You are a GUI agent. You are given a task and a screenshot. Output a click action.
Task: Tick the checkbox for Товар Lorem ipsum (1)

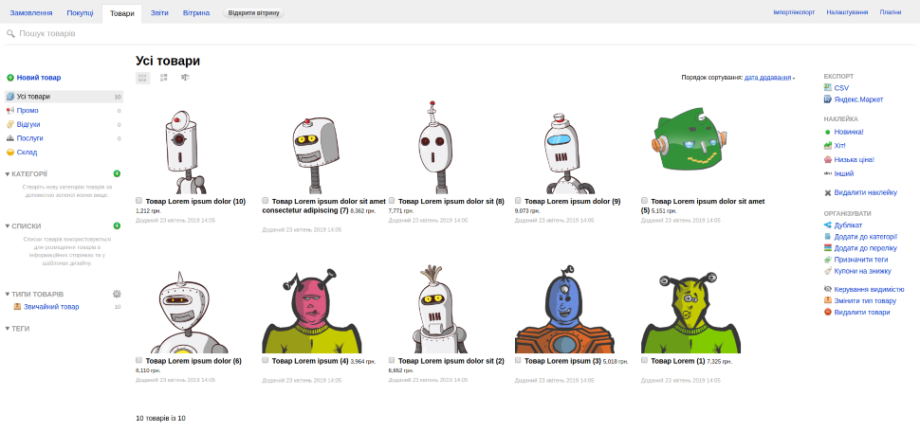[645, 360]
